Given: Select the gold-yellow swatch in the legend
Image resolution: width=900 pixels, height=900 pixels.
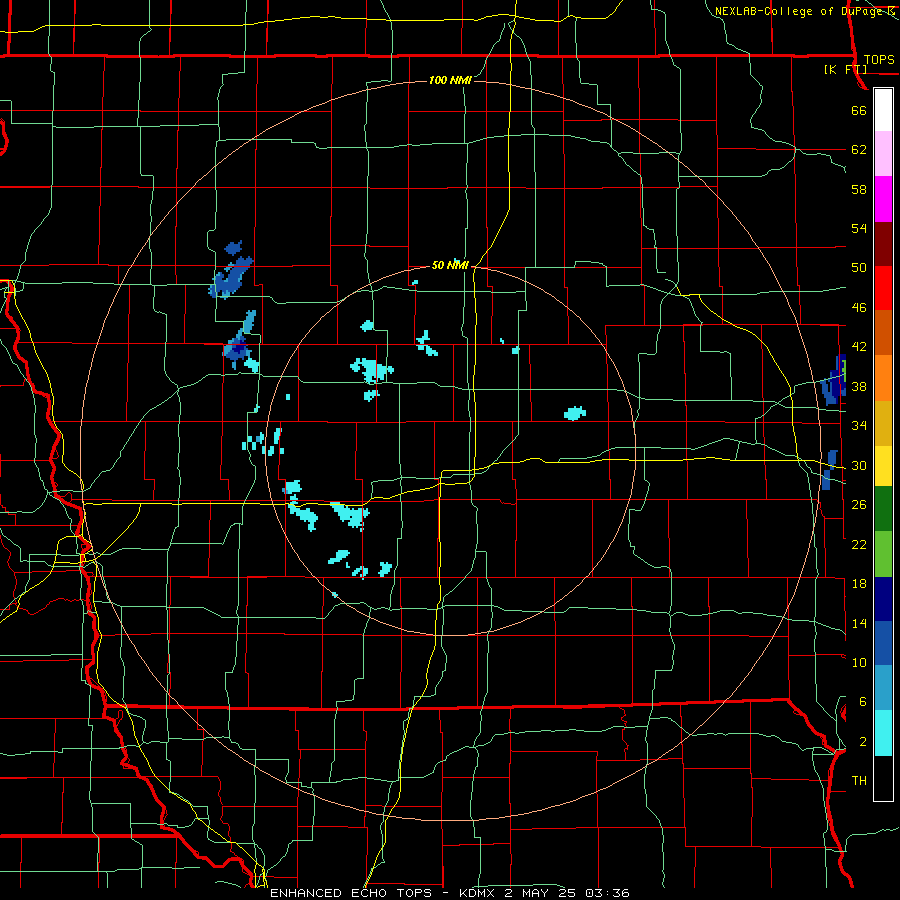Looking at the screenshot, I should pos(883,422).
